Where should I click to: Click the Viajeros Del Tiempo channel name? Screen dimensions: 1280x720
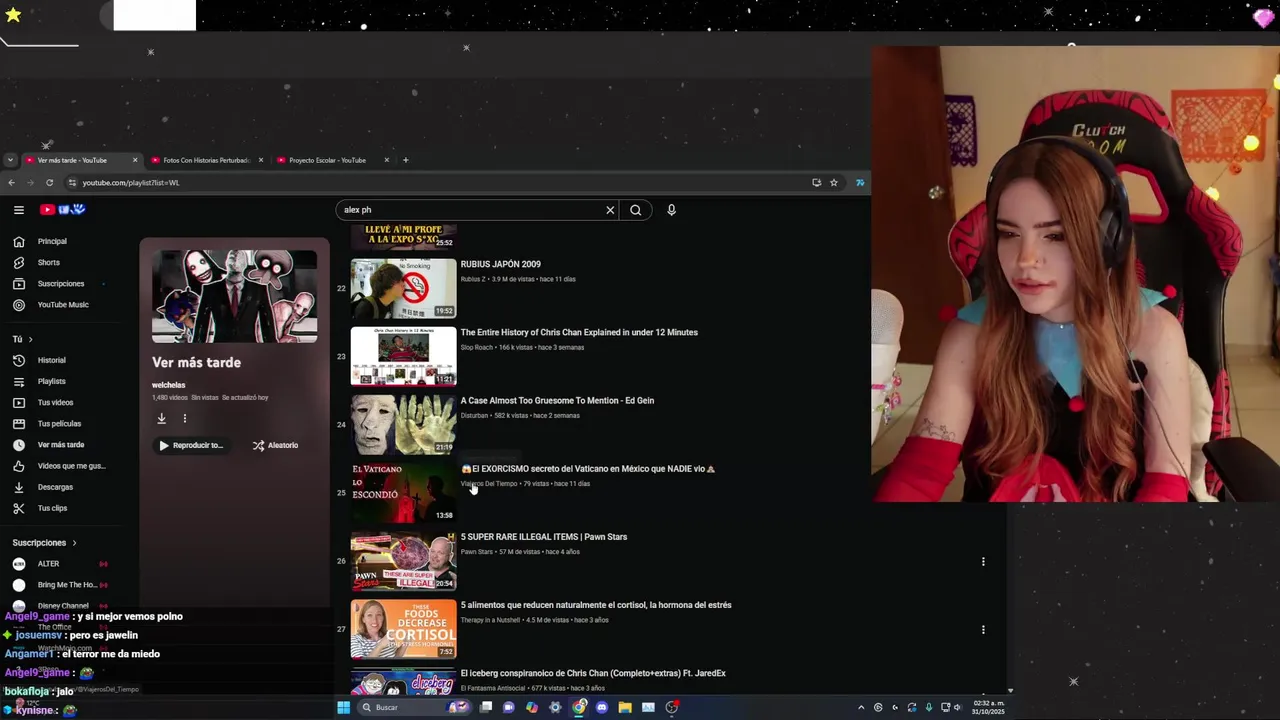tap(489, 484)
